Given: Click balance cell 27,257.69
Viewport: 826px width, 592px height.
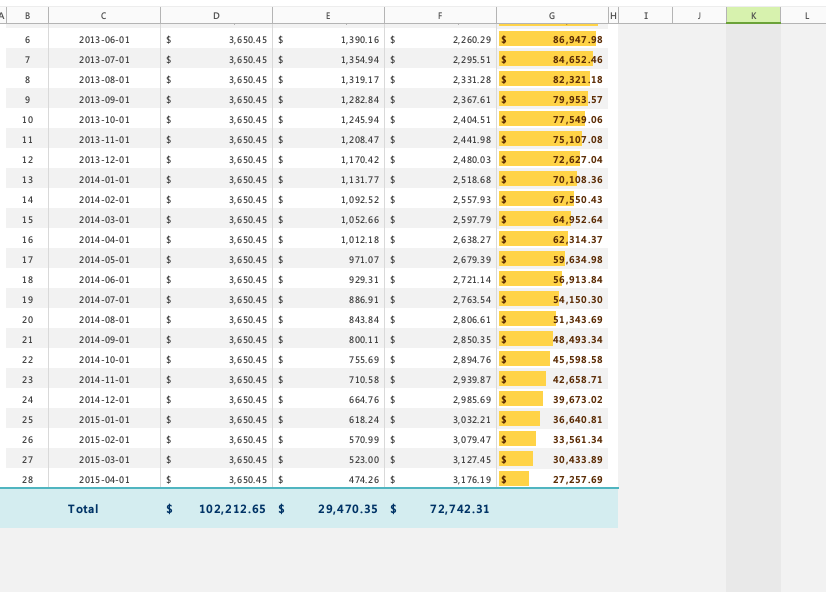Looking at the screenshot, I should 552,480.
